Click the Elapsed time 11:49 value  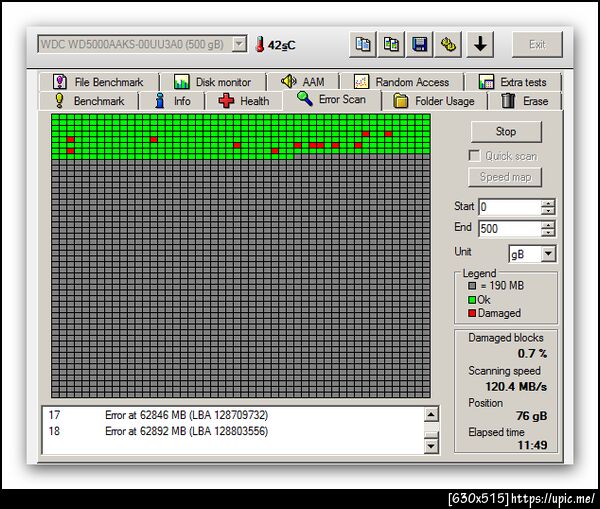click(532, 445)
